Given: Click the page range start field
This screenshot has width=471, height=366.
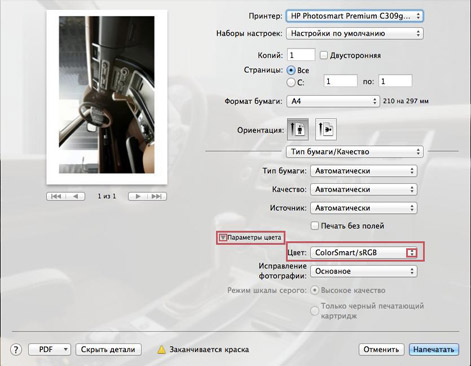Looking at the screenshot, I should tap(340, 81).
